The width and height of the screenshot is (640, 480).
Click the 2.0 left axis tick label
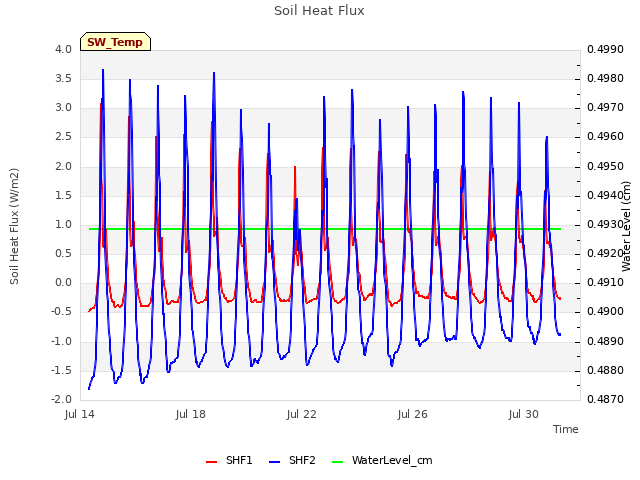click(x=64, y=166)
